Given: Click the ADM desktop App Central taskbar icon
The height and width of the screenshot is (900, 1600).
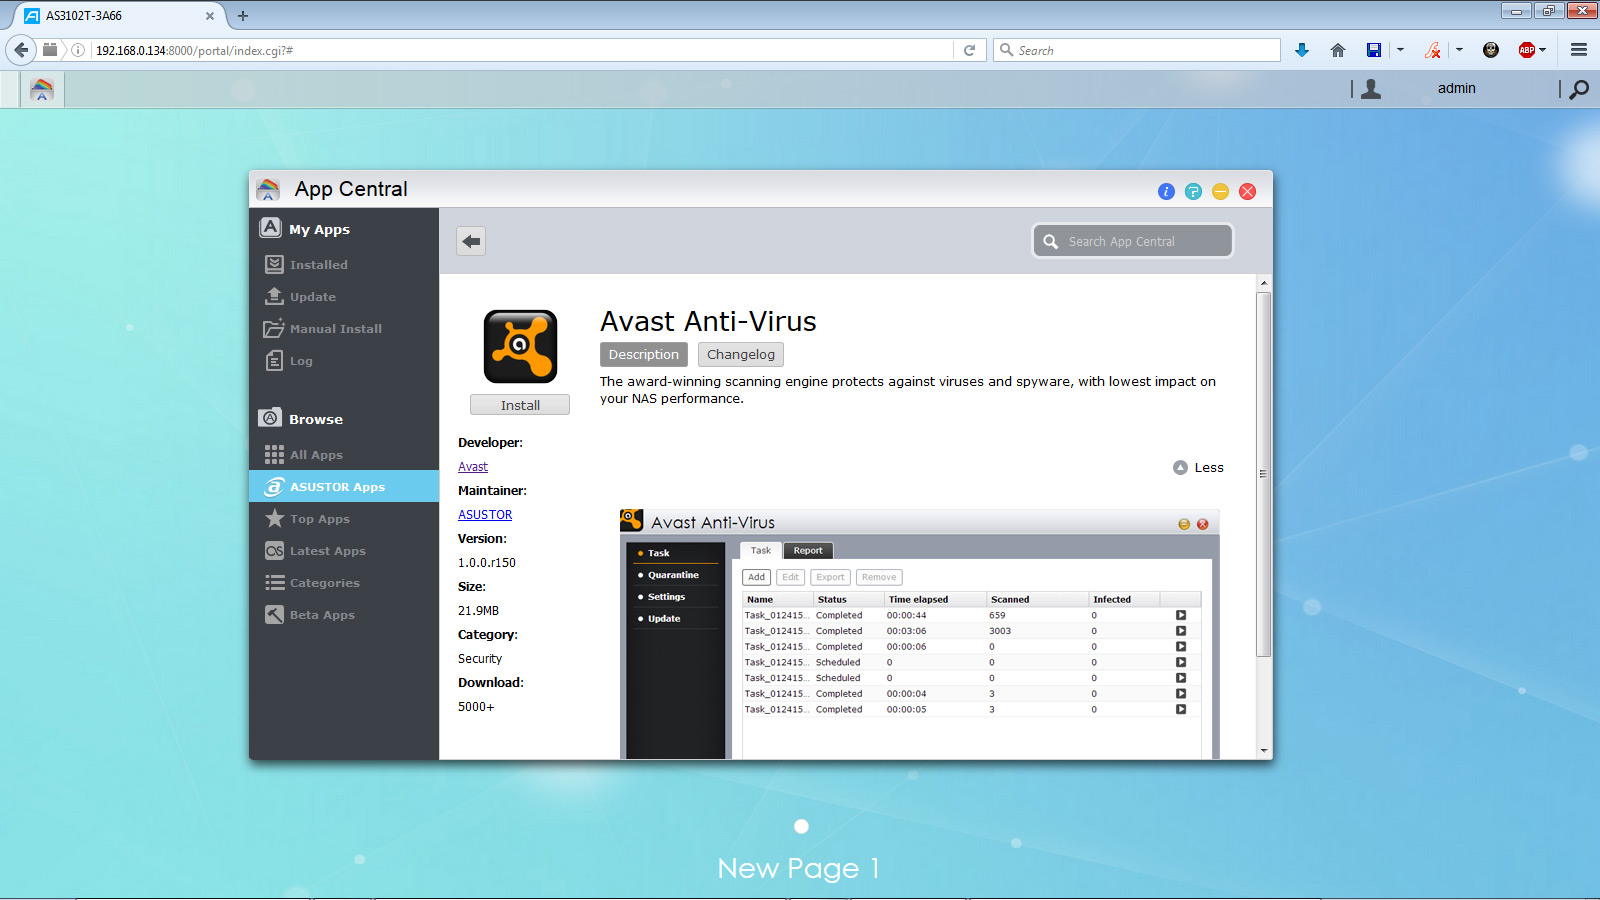Looking at the screenshot, I should pyautogui.click(x=42, y=89).
